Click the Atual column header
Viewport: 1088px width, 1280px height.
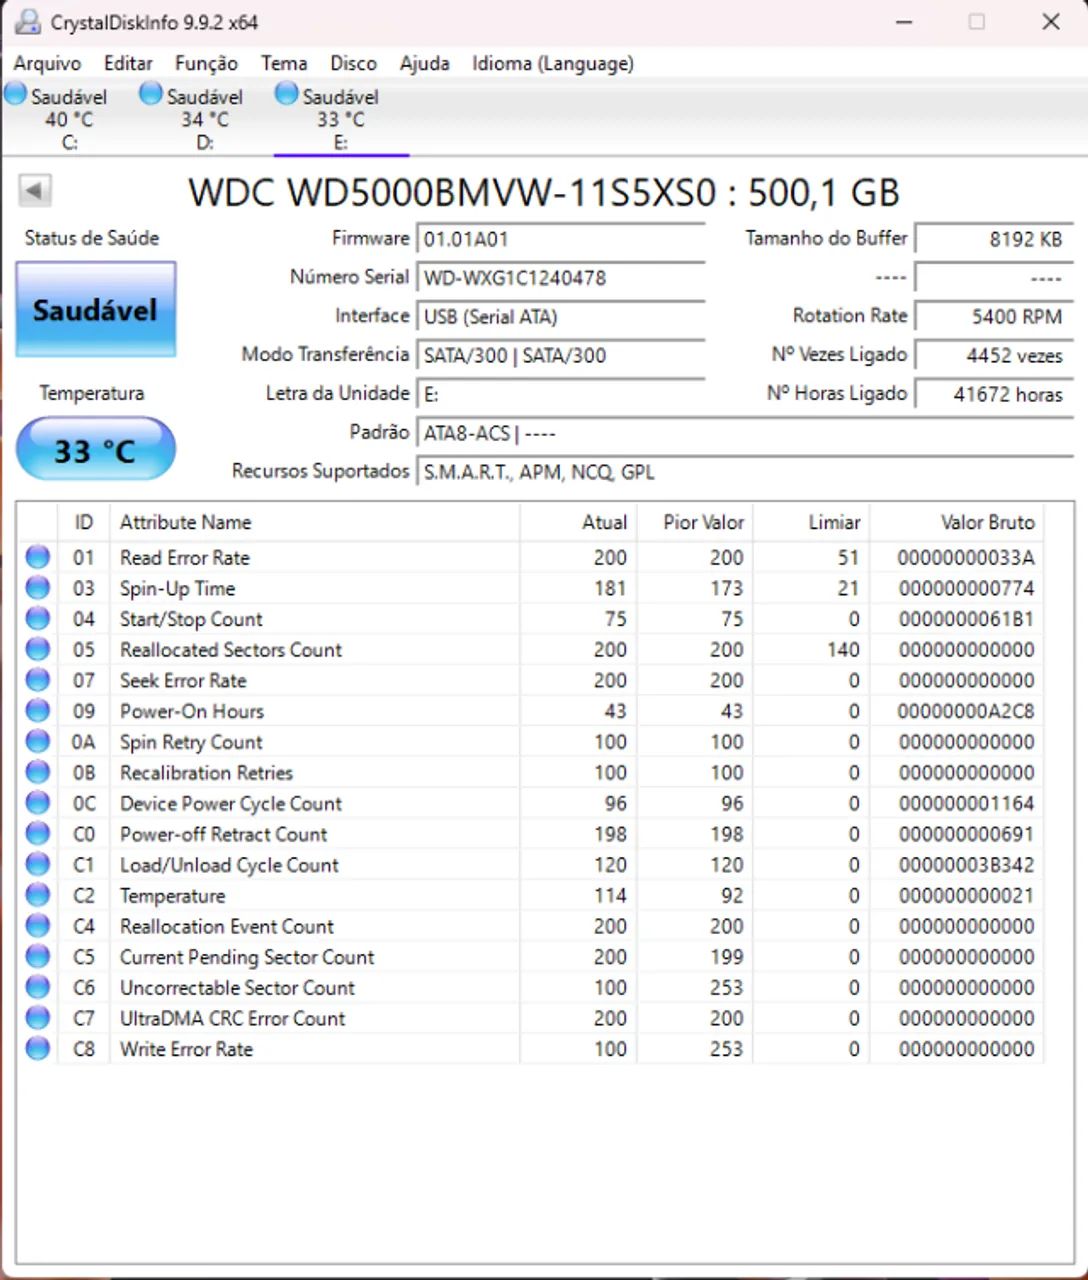(577, 522)
